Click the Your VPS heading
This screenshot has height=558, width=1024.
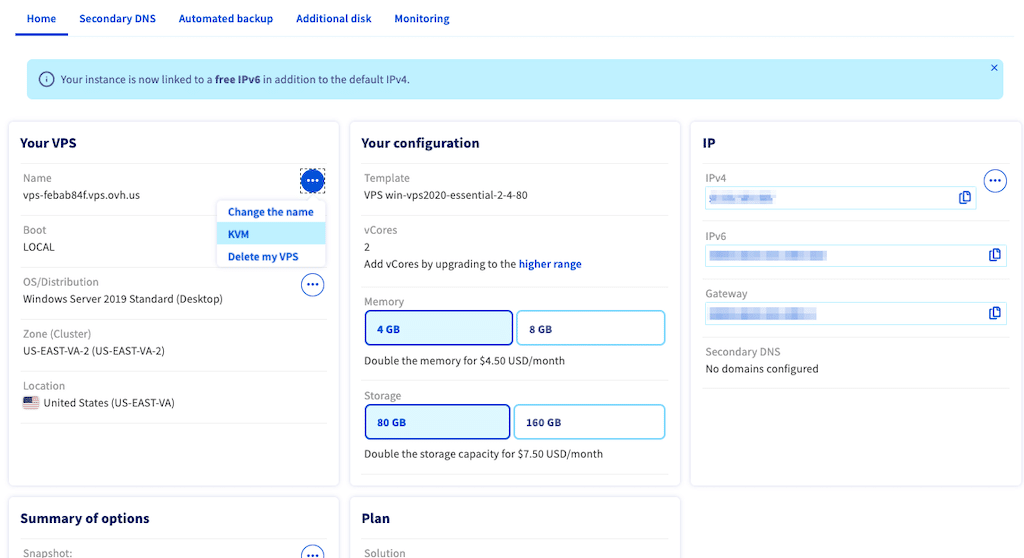click(48, 143)
